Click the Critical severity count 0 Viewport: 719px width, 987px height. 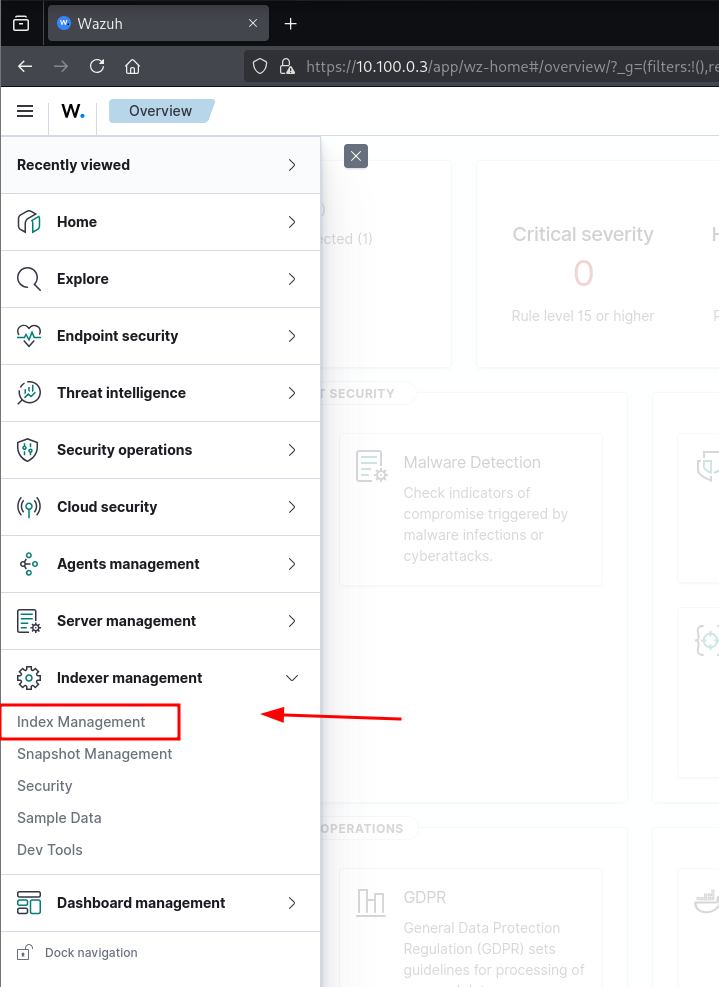(583, 273)
